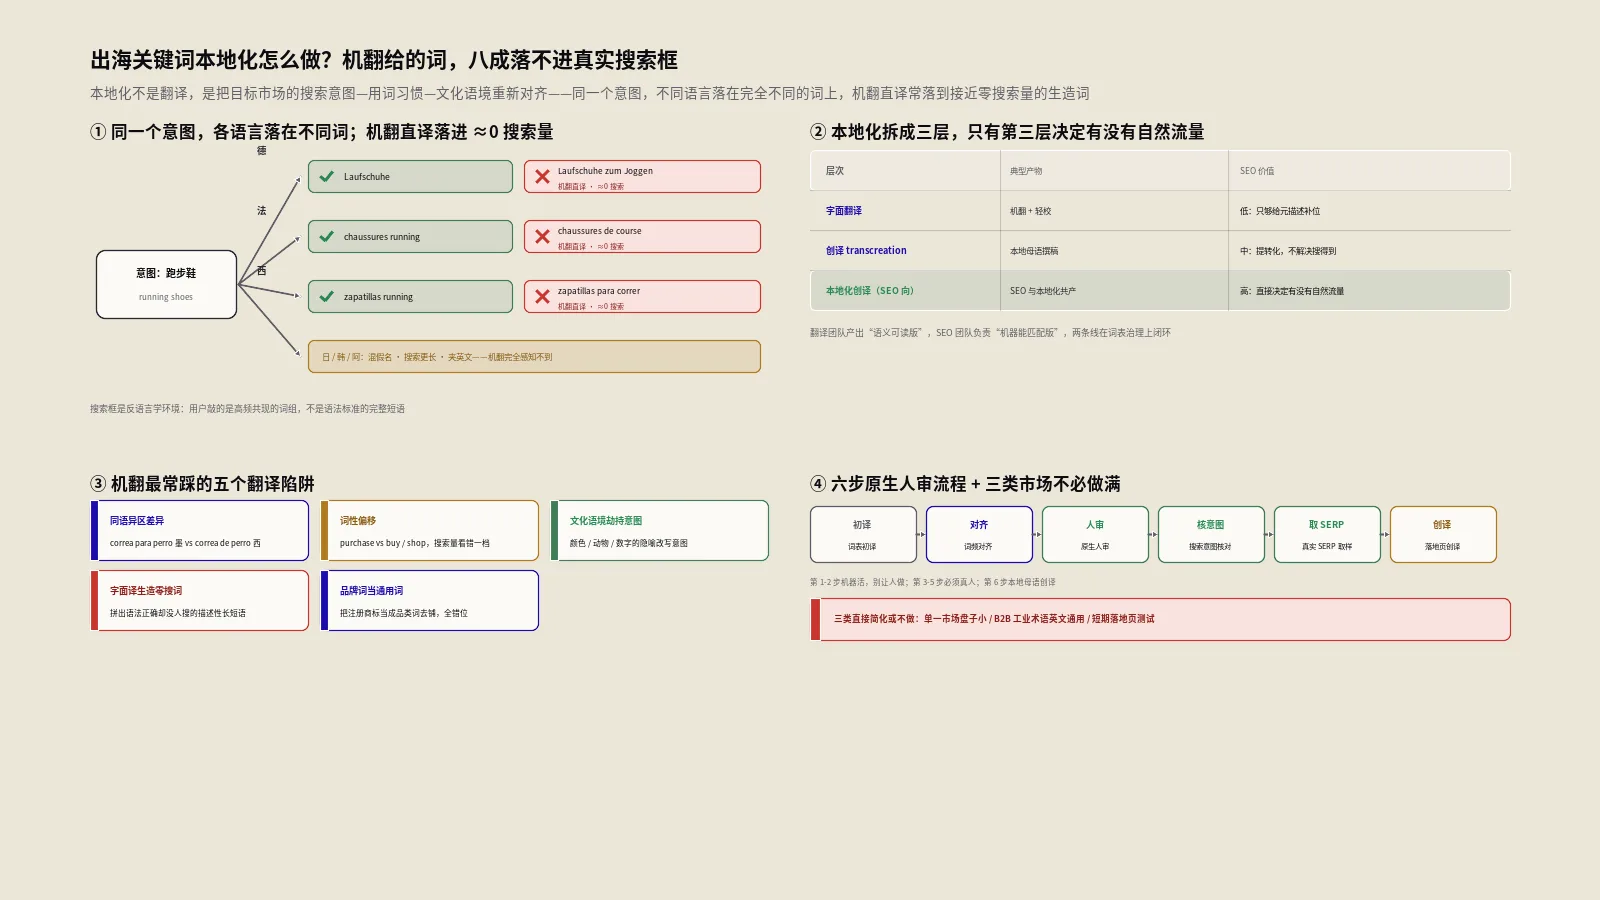
Task: Select the 初译 process step
Action: (863, 535)
